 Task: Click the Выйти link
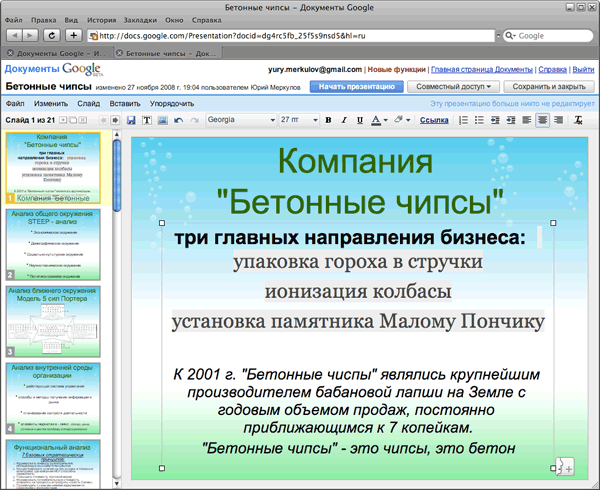tap(583, 70)
